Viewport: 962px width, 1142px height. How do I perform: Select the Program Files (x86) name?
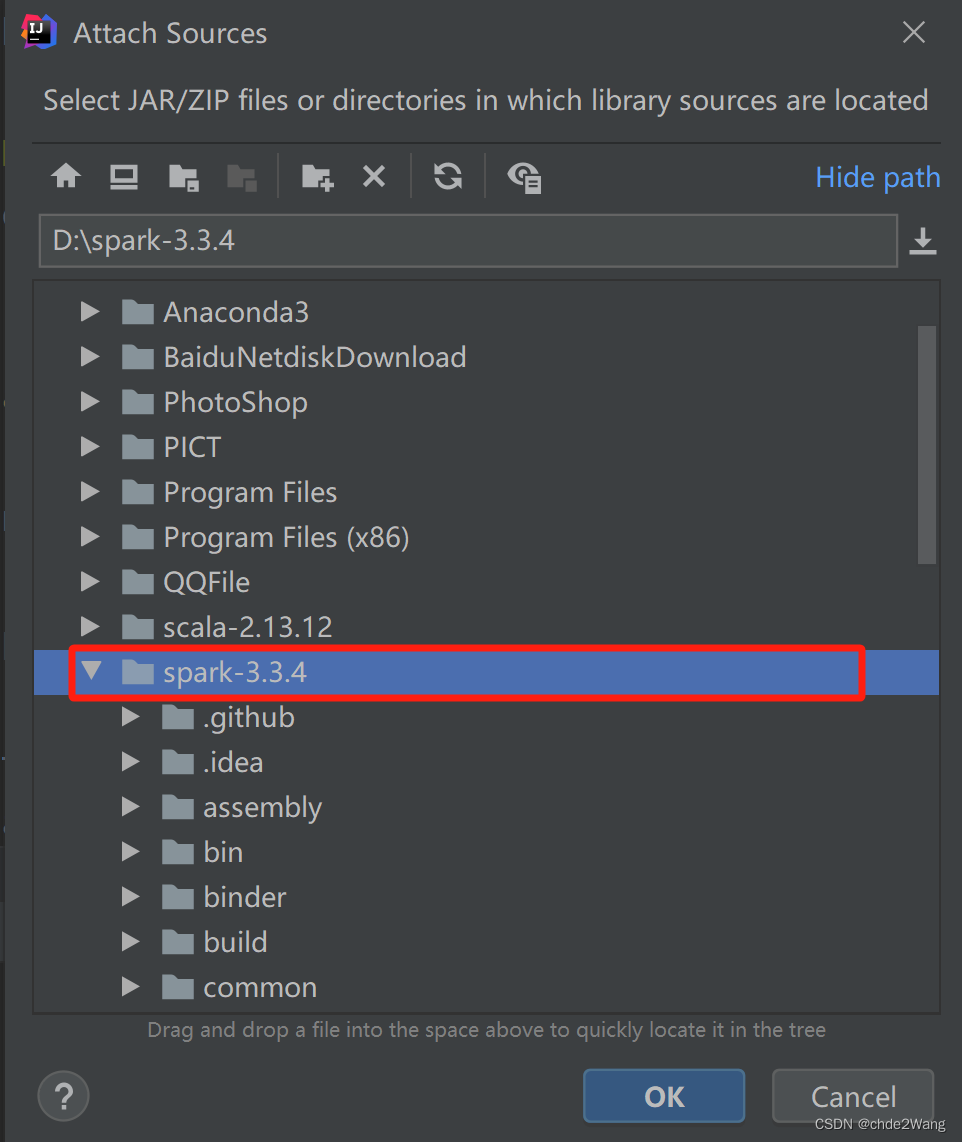tap(286, 537)
